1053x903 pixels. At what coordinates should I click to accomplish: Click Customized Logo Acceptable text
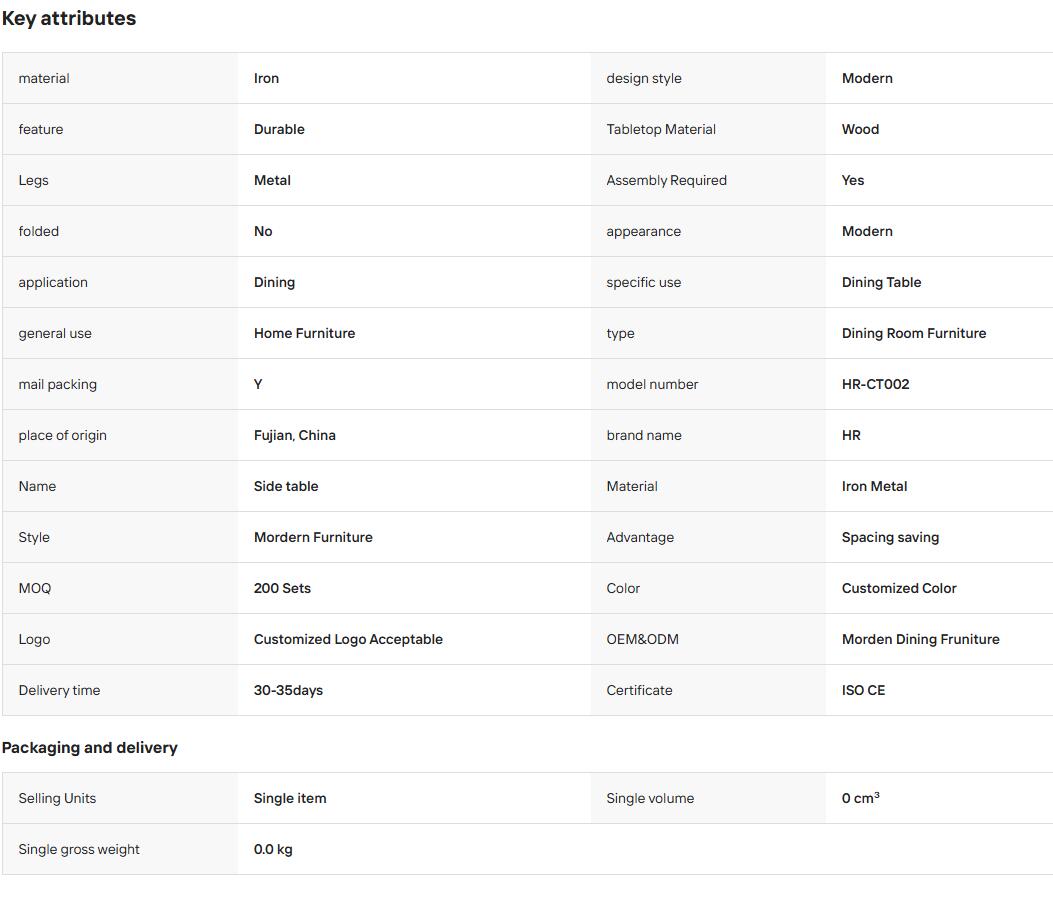[x=348, y=639]
